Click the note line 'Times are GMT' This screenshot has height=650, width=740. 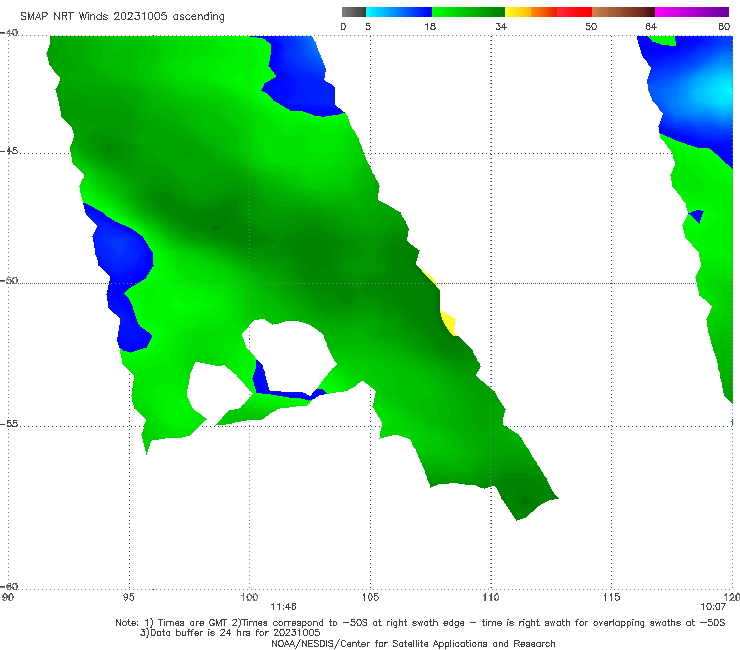(194, 623)
